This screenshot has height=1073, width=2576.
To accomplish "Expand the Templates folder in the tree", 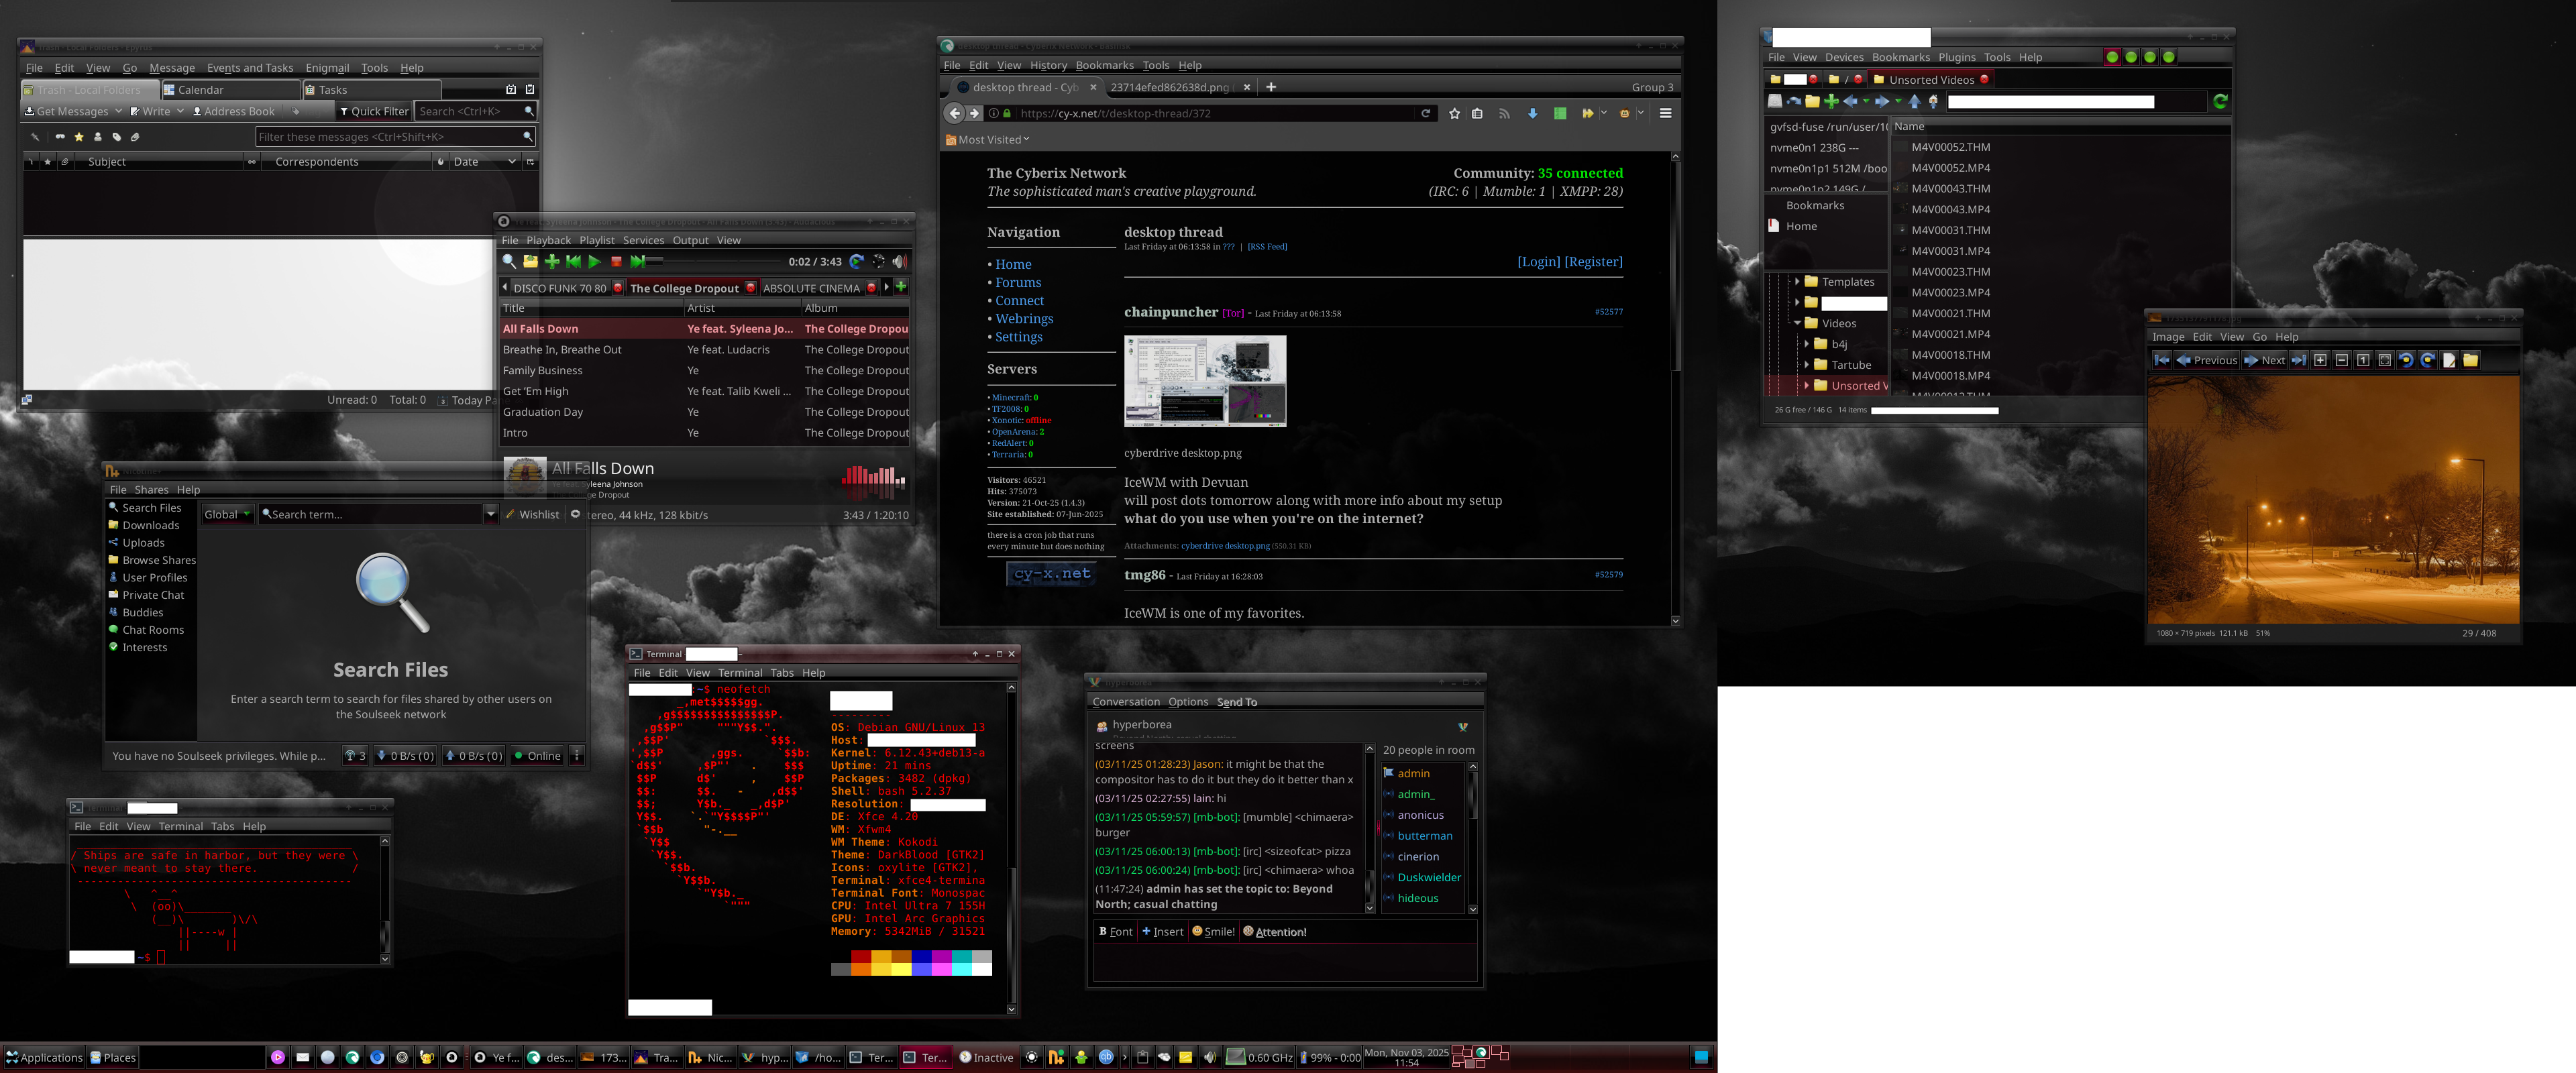I will click(x=1797, y=282).
